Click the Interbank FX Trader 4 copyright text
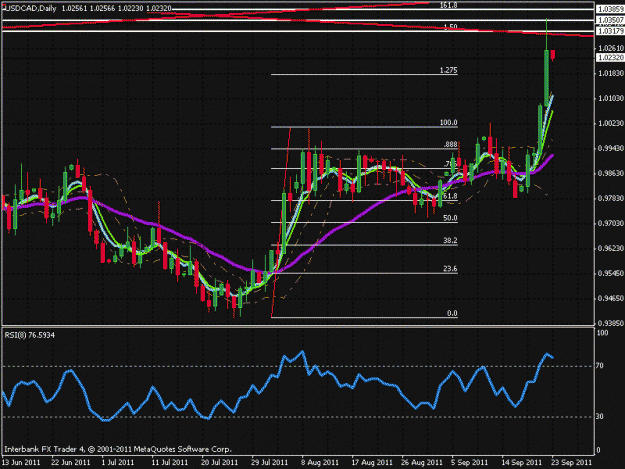The width and height of the screenshot is (625, 469). [118, 449]
